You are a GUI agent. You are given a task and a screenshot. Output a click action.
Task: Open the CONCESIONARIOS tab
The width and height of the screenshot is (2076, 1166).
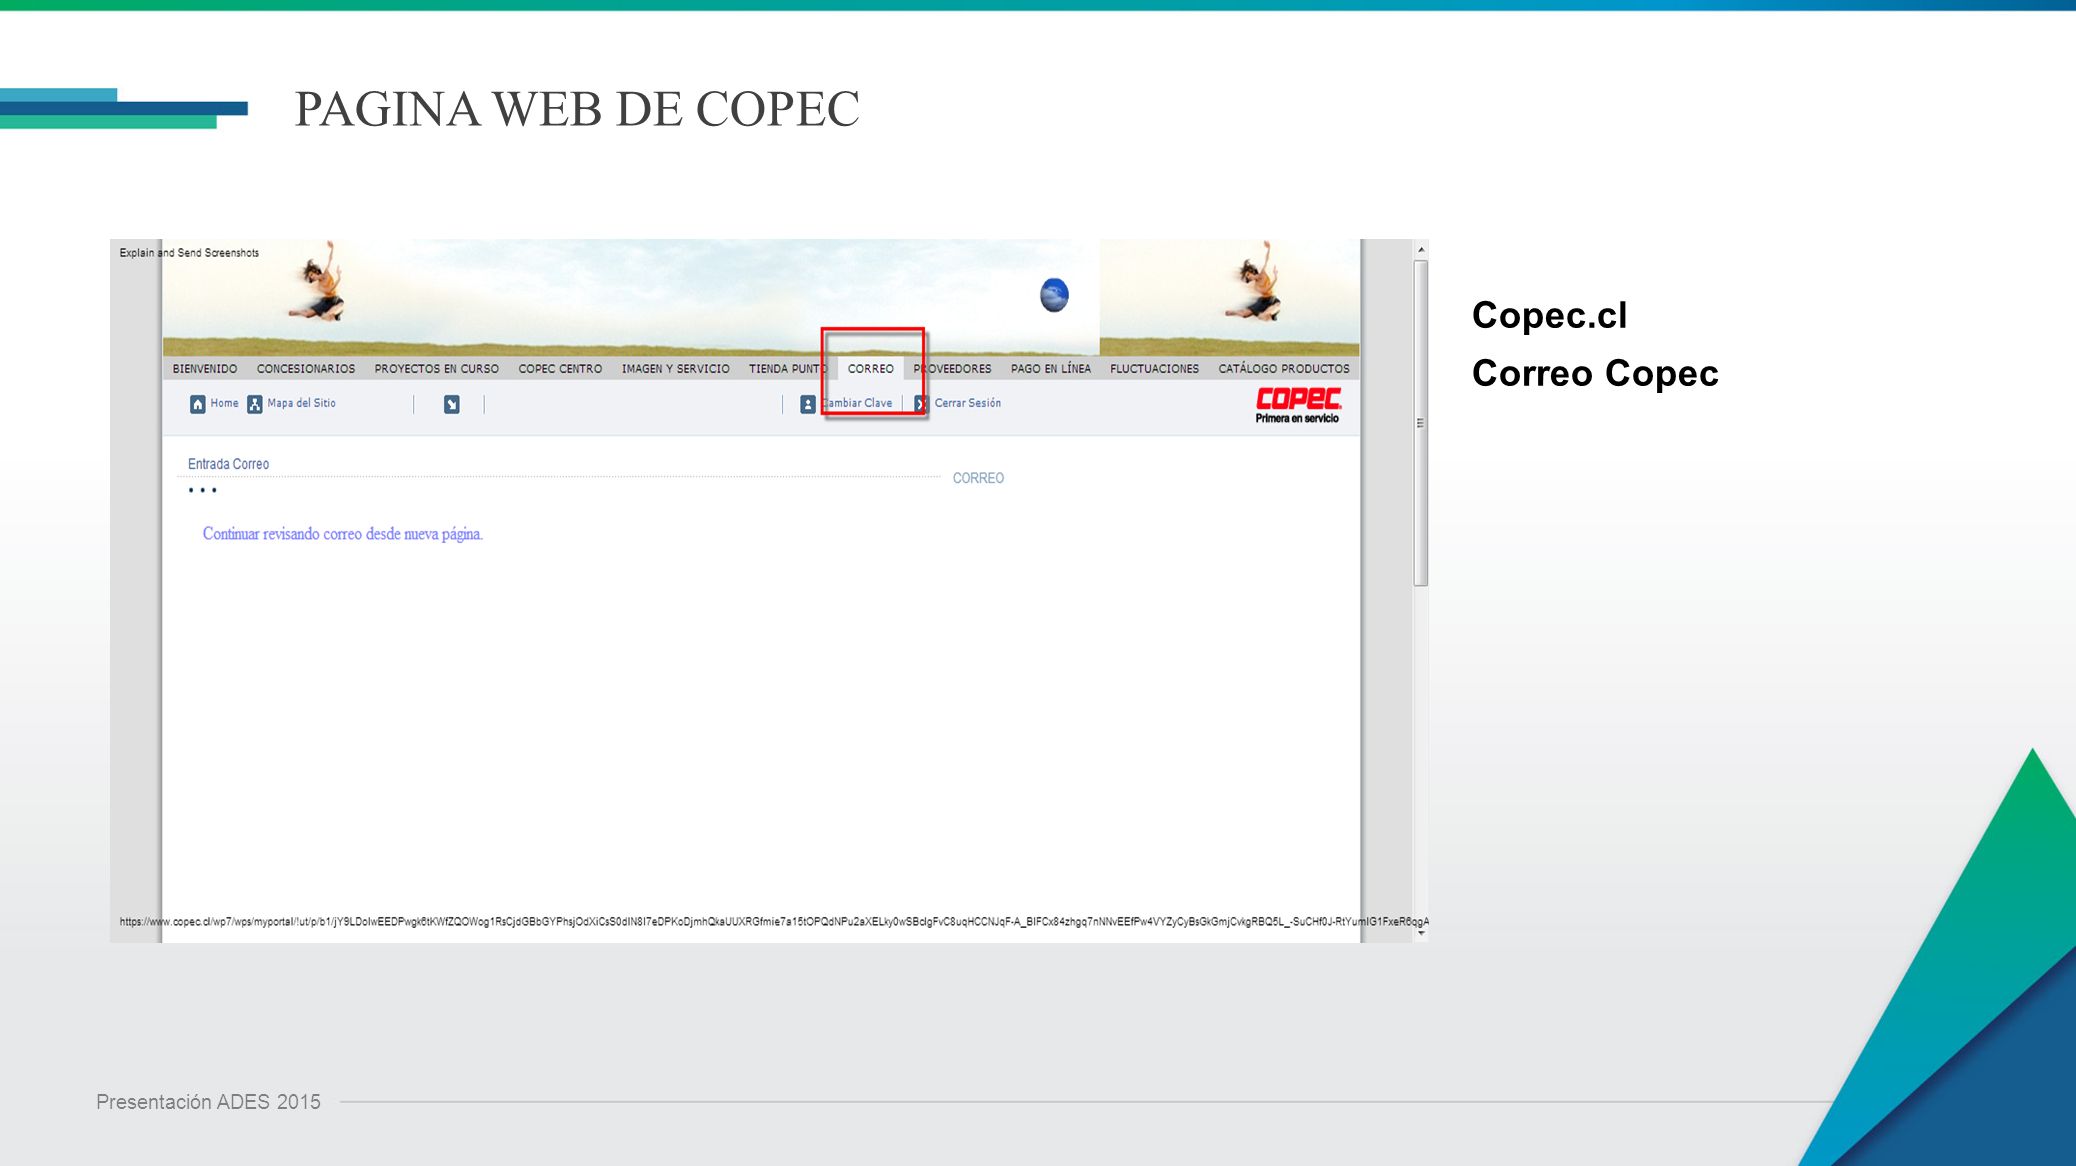[306, 369]
